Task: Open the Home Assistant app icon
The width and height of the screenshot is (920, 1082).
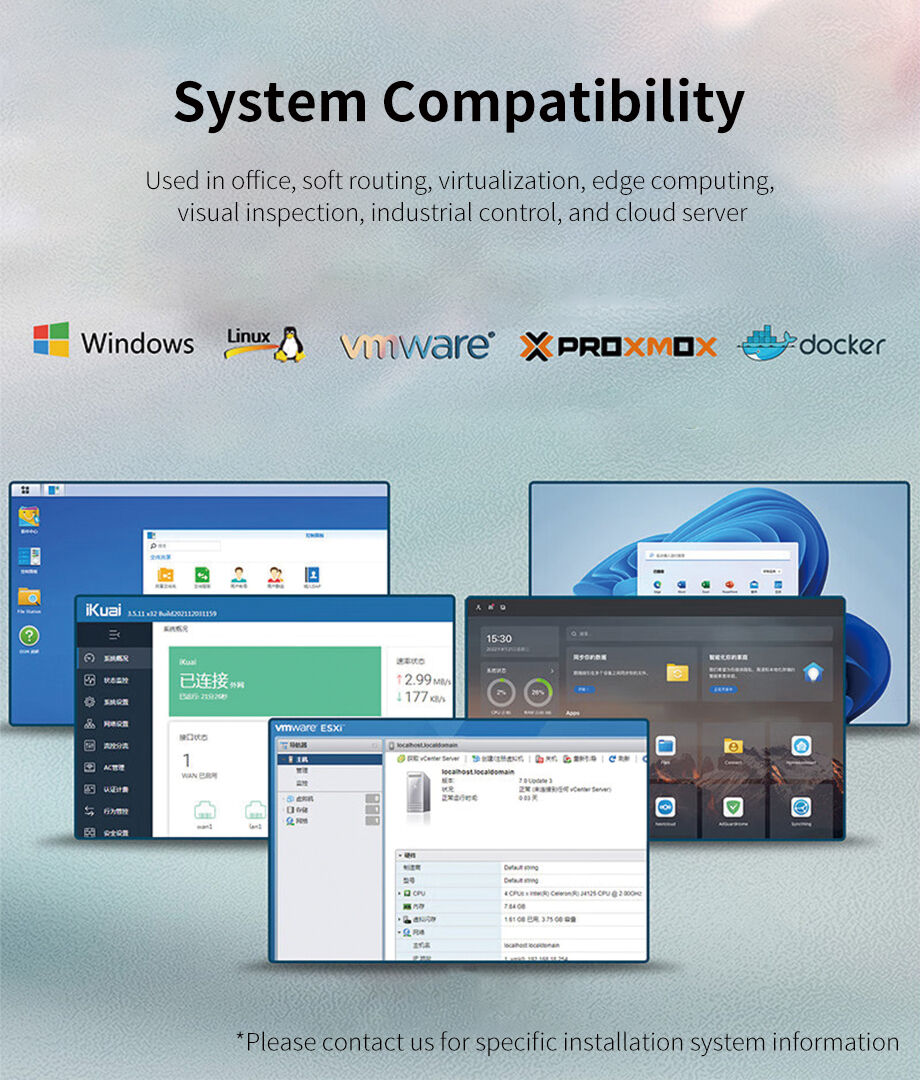Action: [800, 746]
